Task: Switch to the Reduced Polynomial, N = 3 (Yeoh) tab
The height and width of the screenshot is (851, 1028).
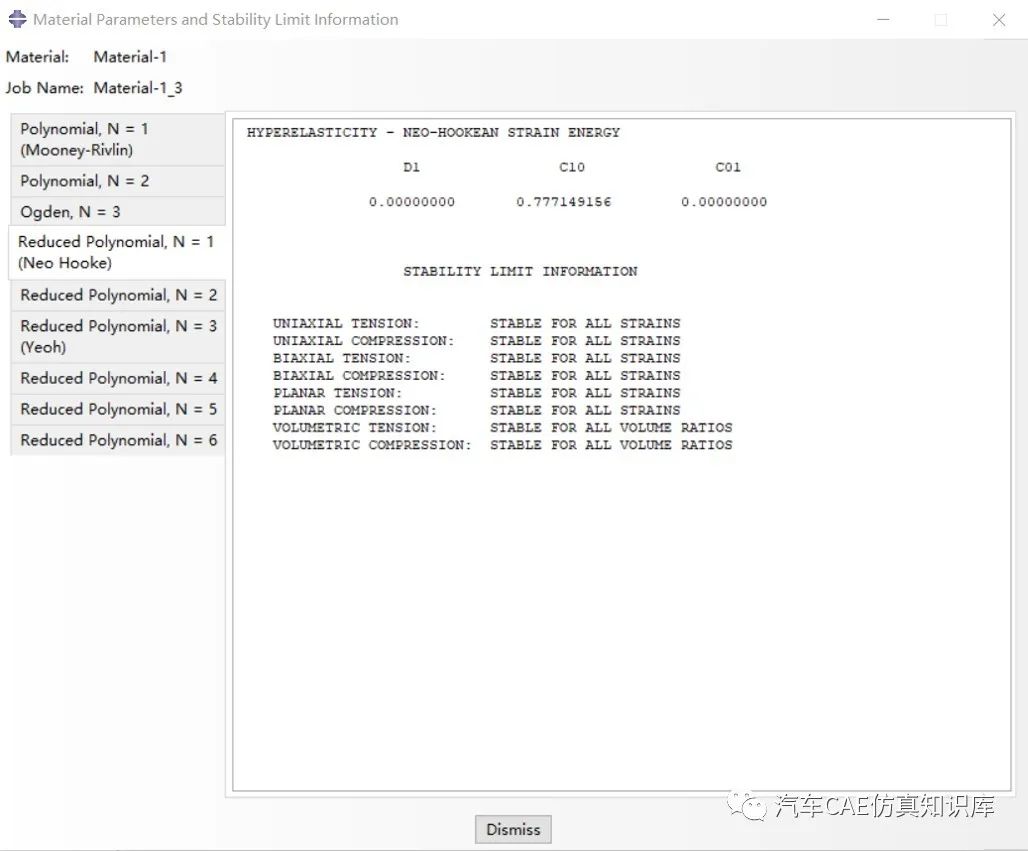Action: (117, 335)
